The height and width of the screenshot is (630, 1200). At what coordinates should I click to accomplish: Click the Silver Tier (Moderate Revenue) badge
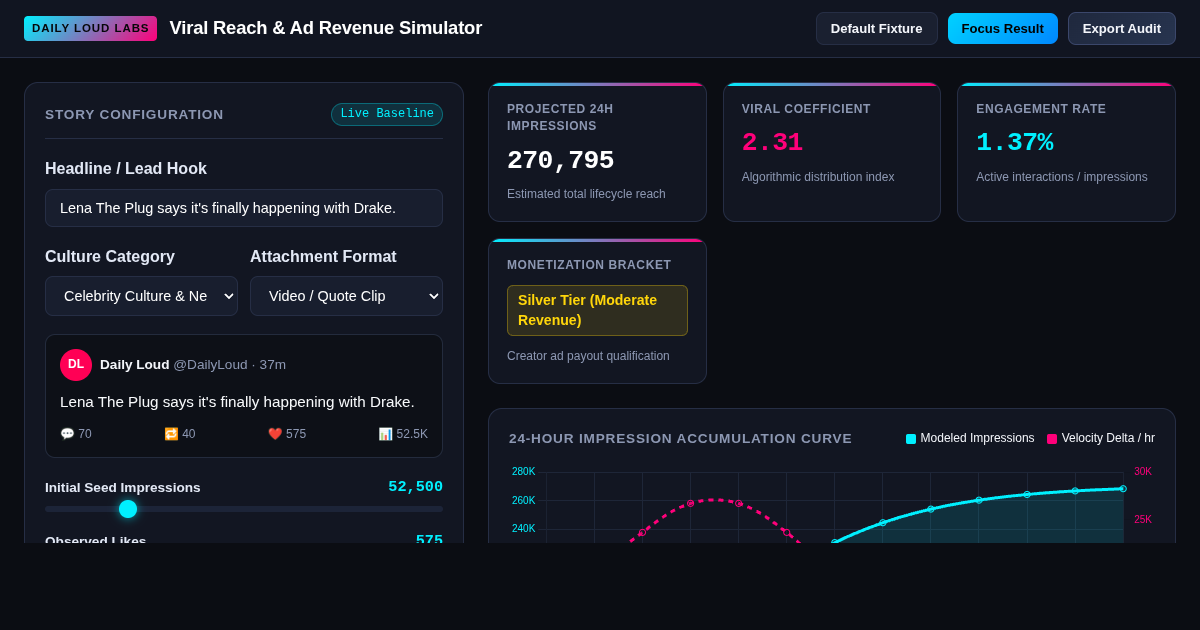(x=597, y=310)
